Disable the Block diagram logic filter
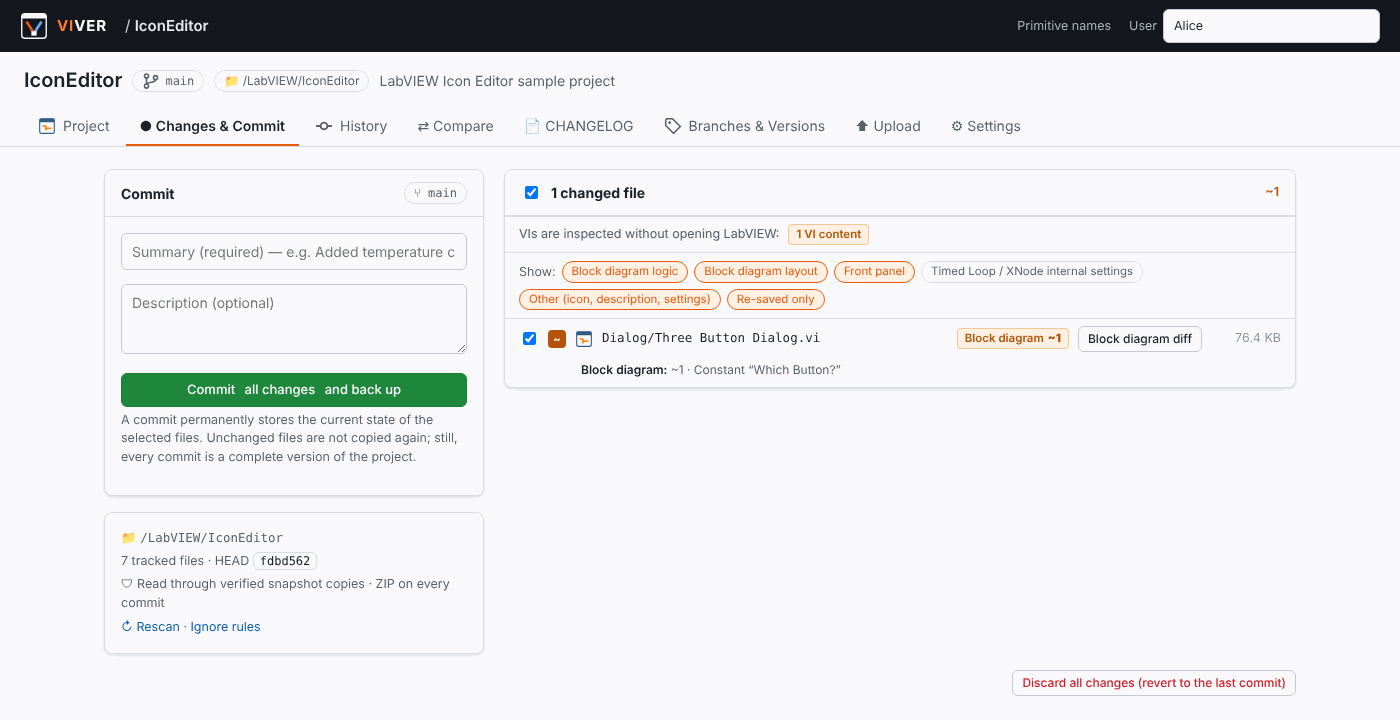Viewport: 1400px width, 720px height. [625, 271]
